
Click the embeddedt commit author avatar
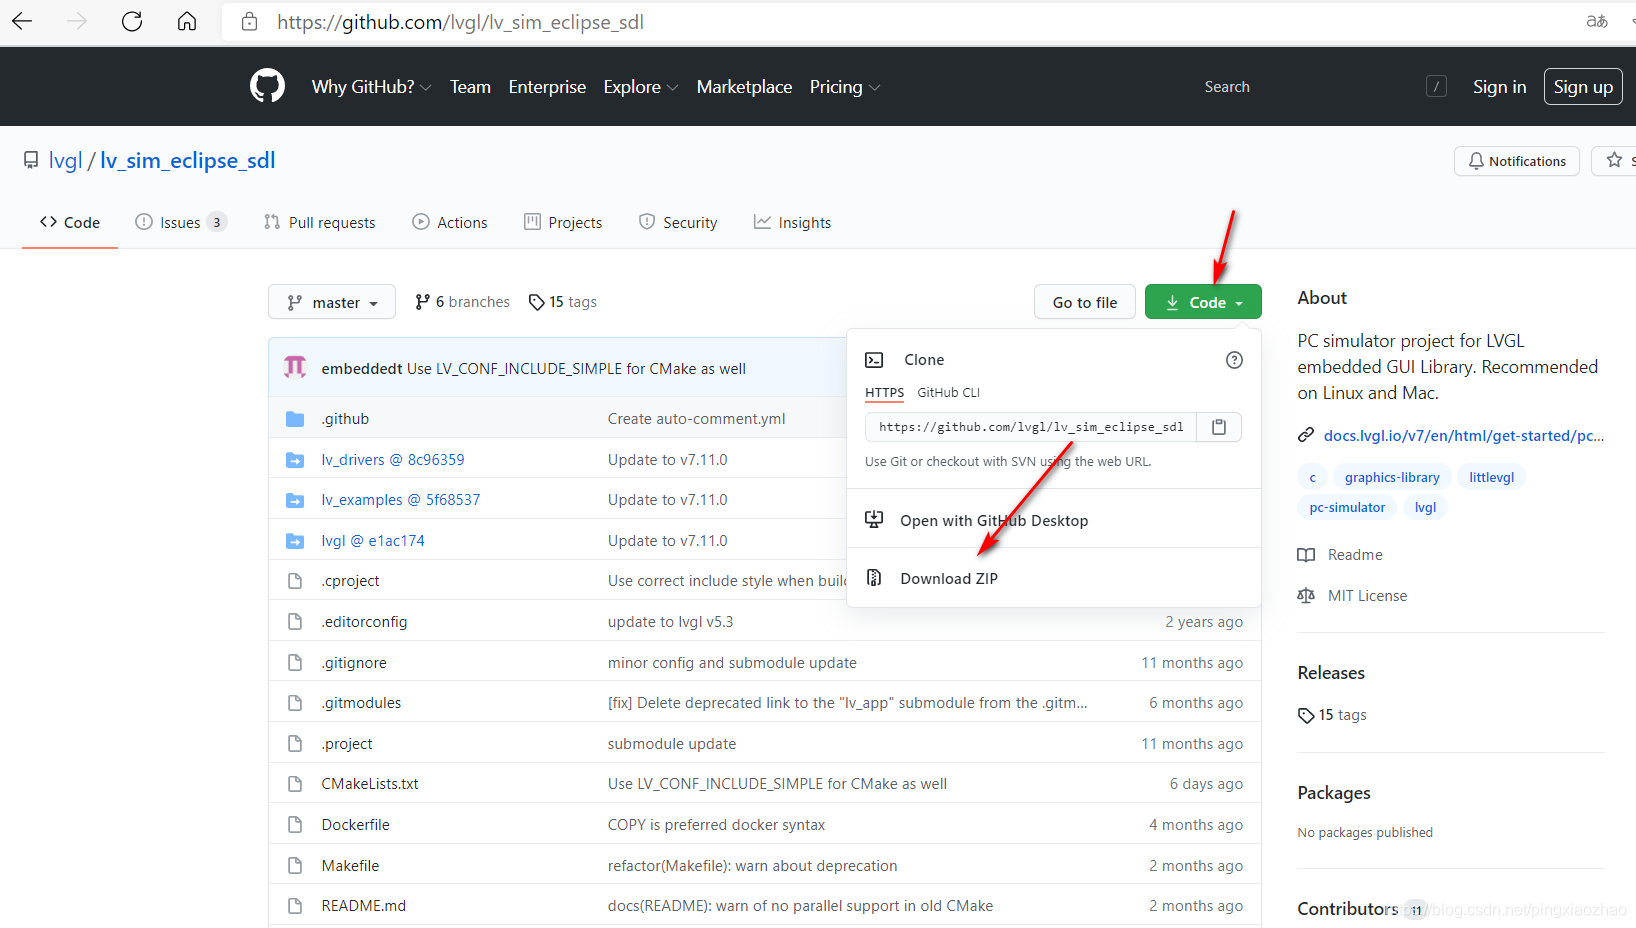click(295, 368)
